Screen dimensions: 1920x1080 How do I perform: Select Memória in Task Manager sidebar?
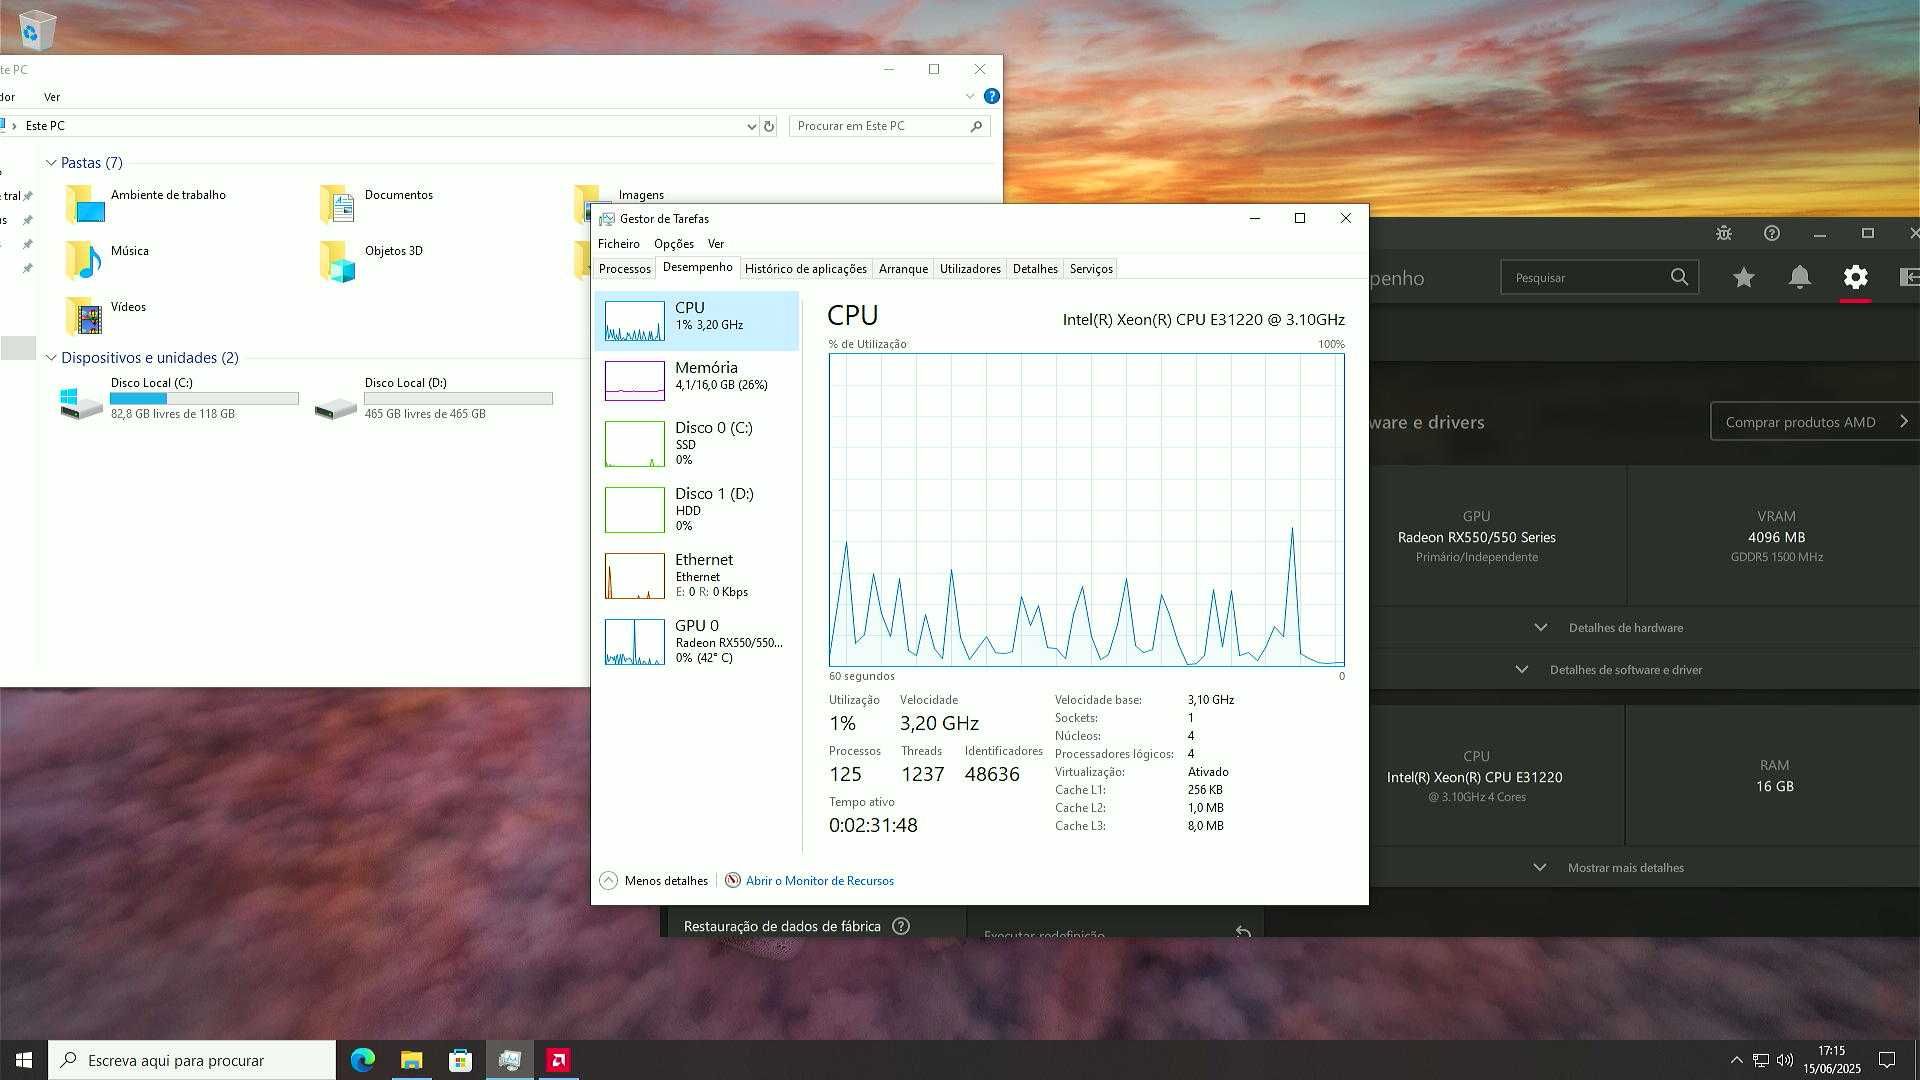697,380
